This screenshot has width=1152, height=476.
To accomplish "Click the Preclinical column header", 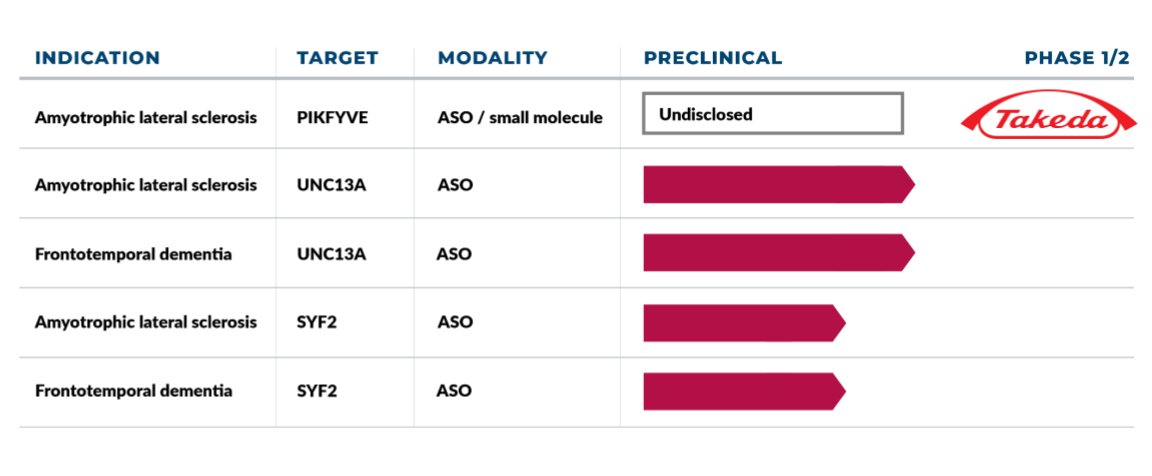I will [713, 58].
